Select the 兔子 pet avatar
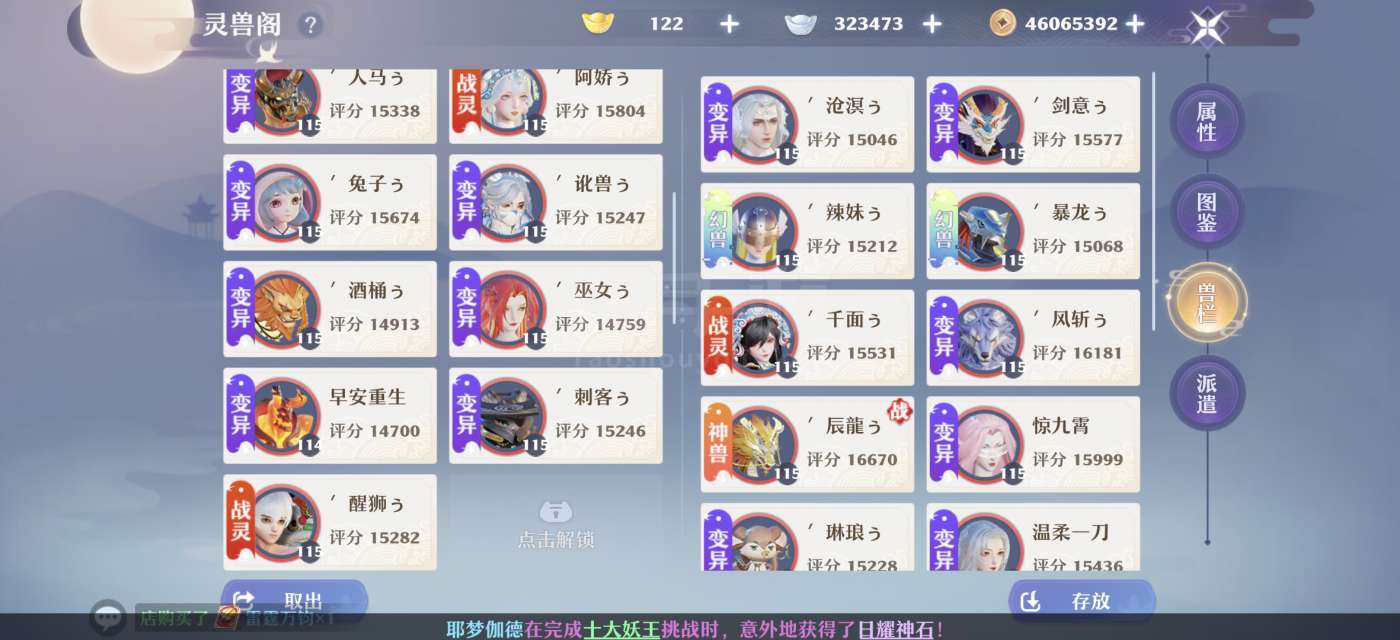The height and width of the screenshot is (640, 1400). [286, 201]
